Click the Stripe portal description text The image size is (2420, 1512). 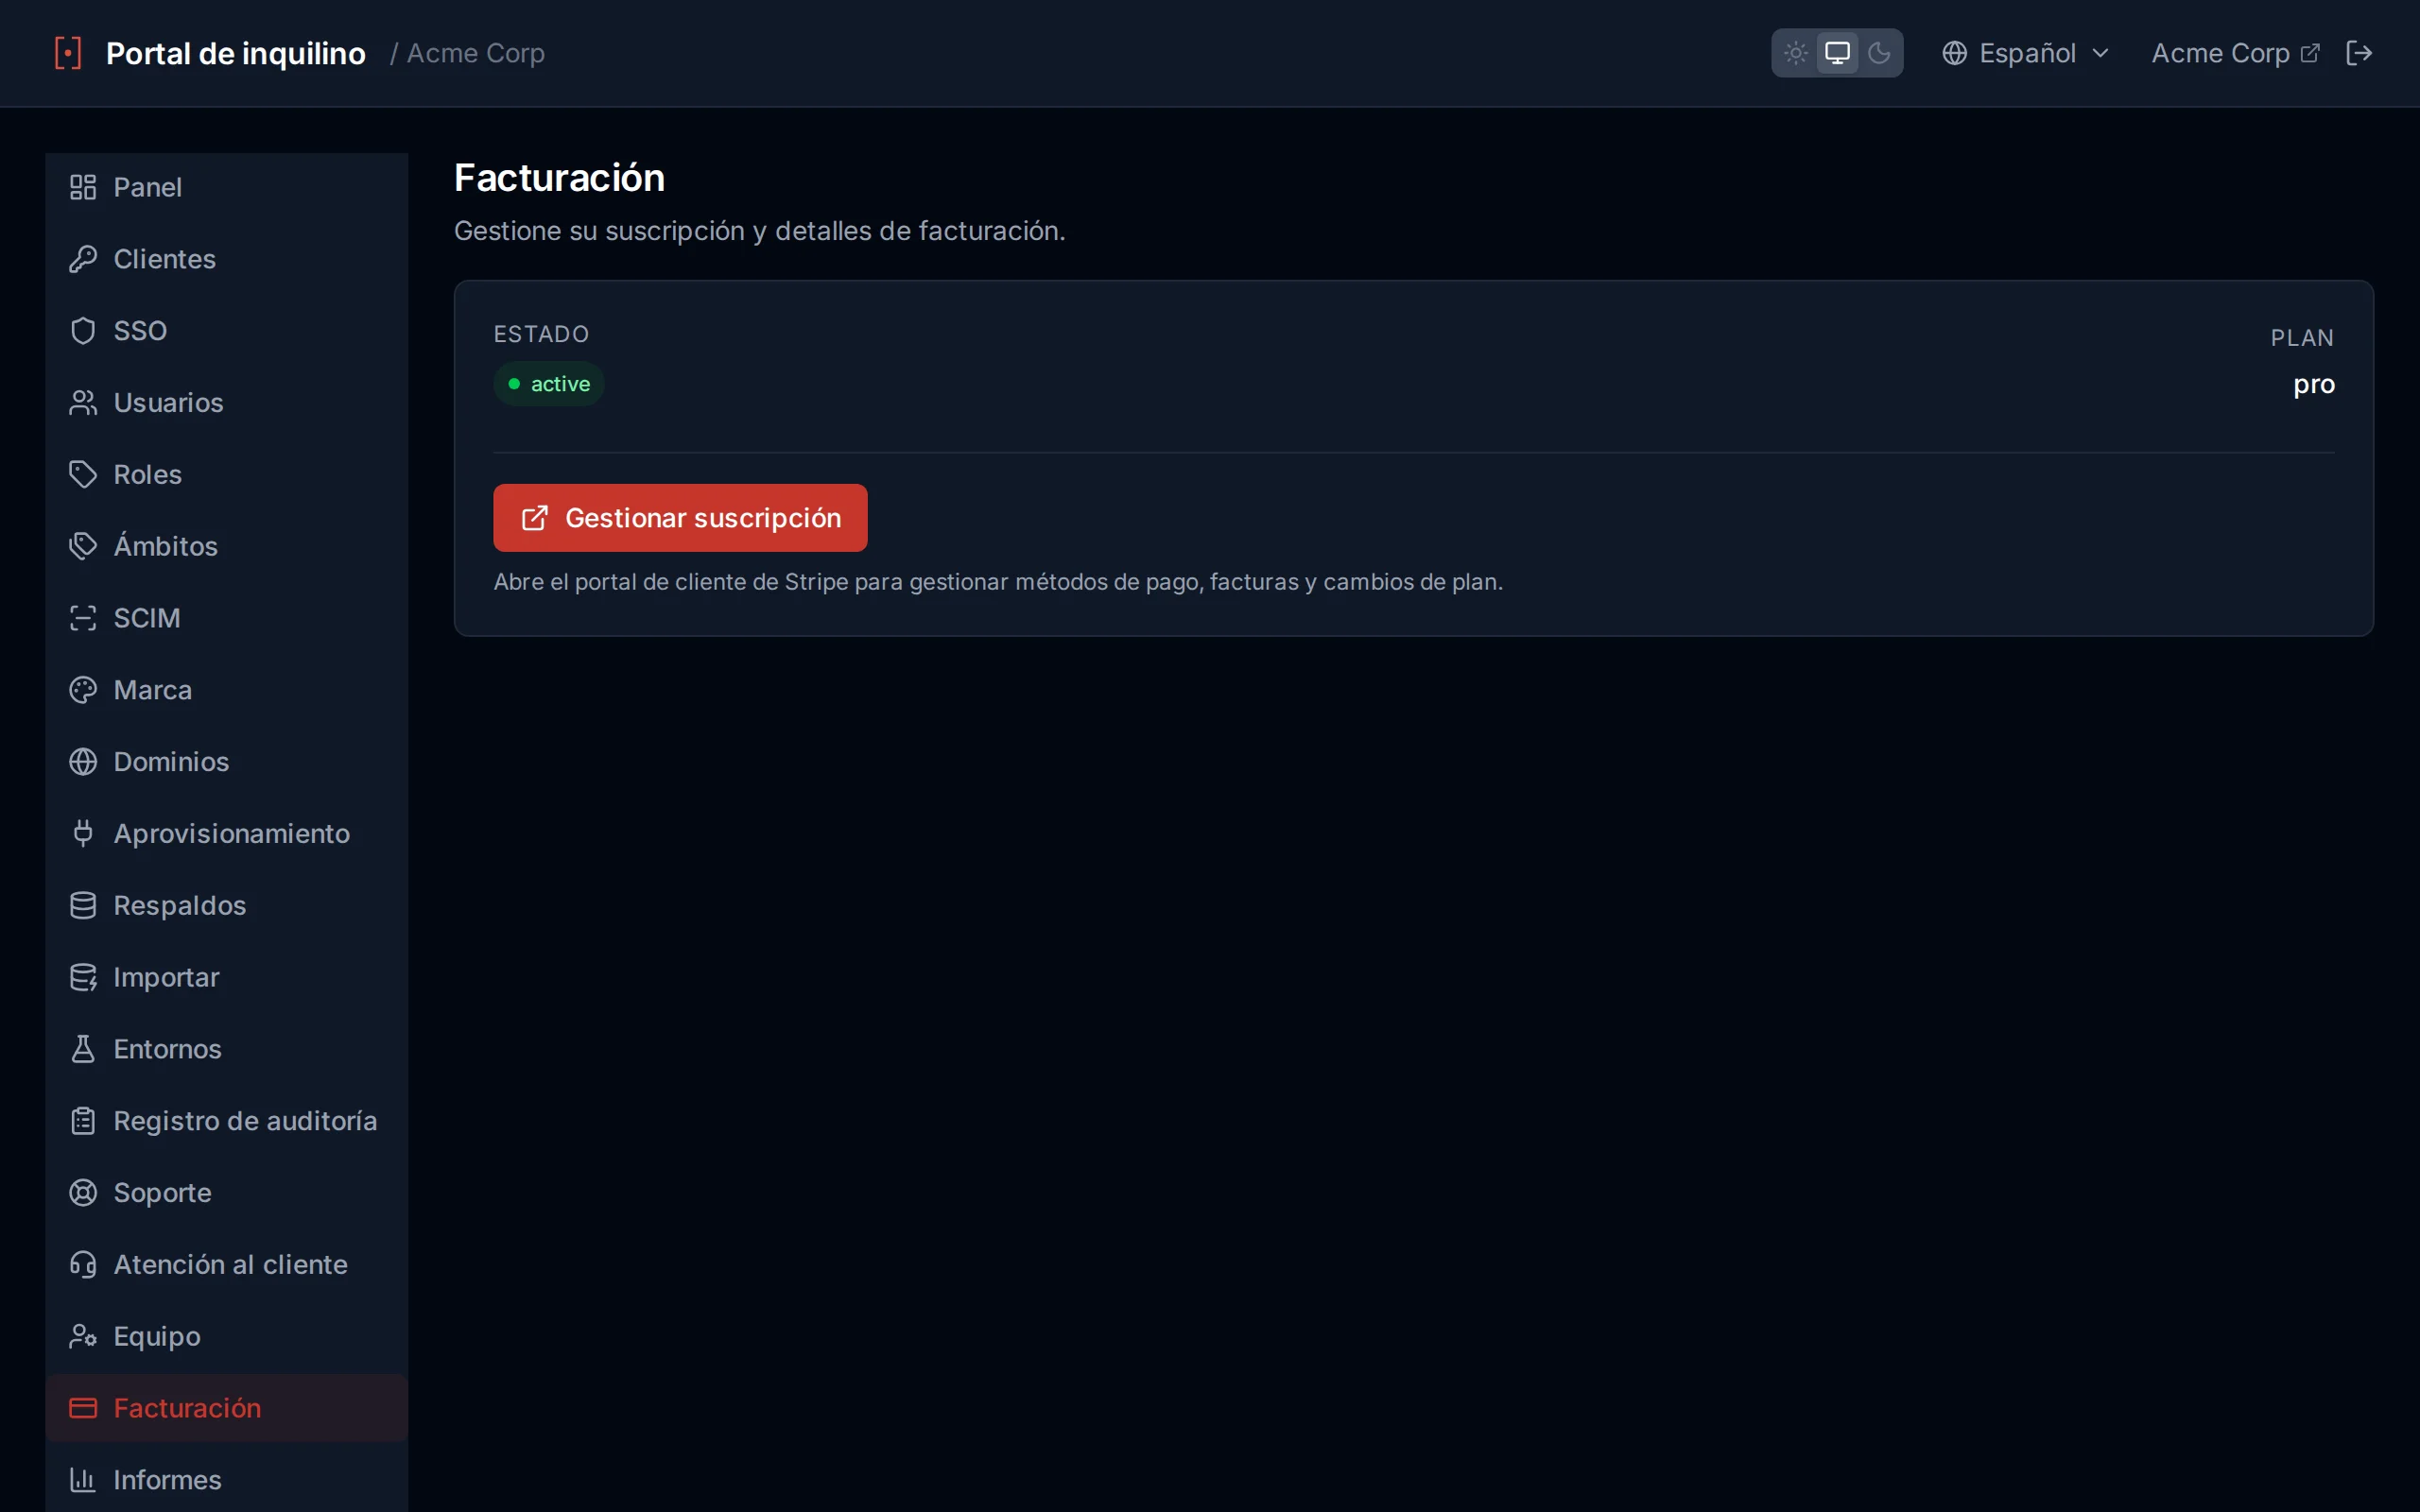pyautogui.click(x=998, y=582)
